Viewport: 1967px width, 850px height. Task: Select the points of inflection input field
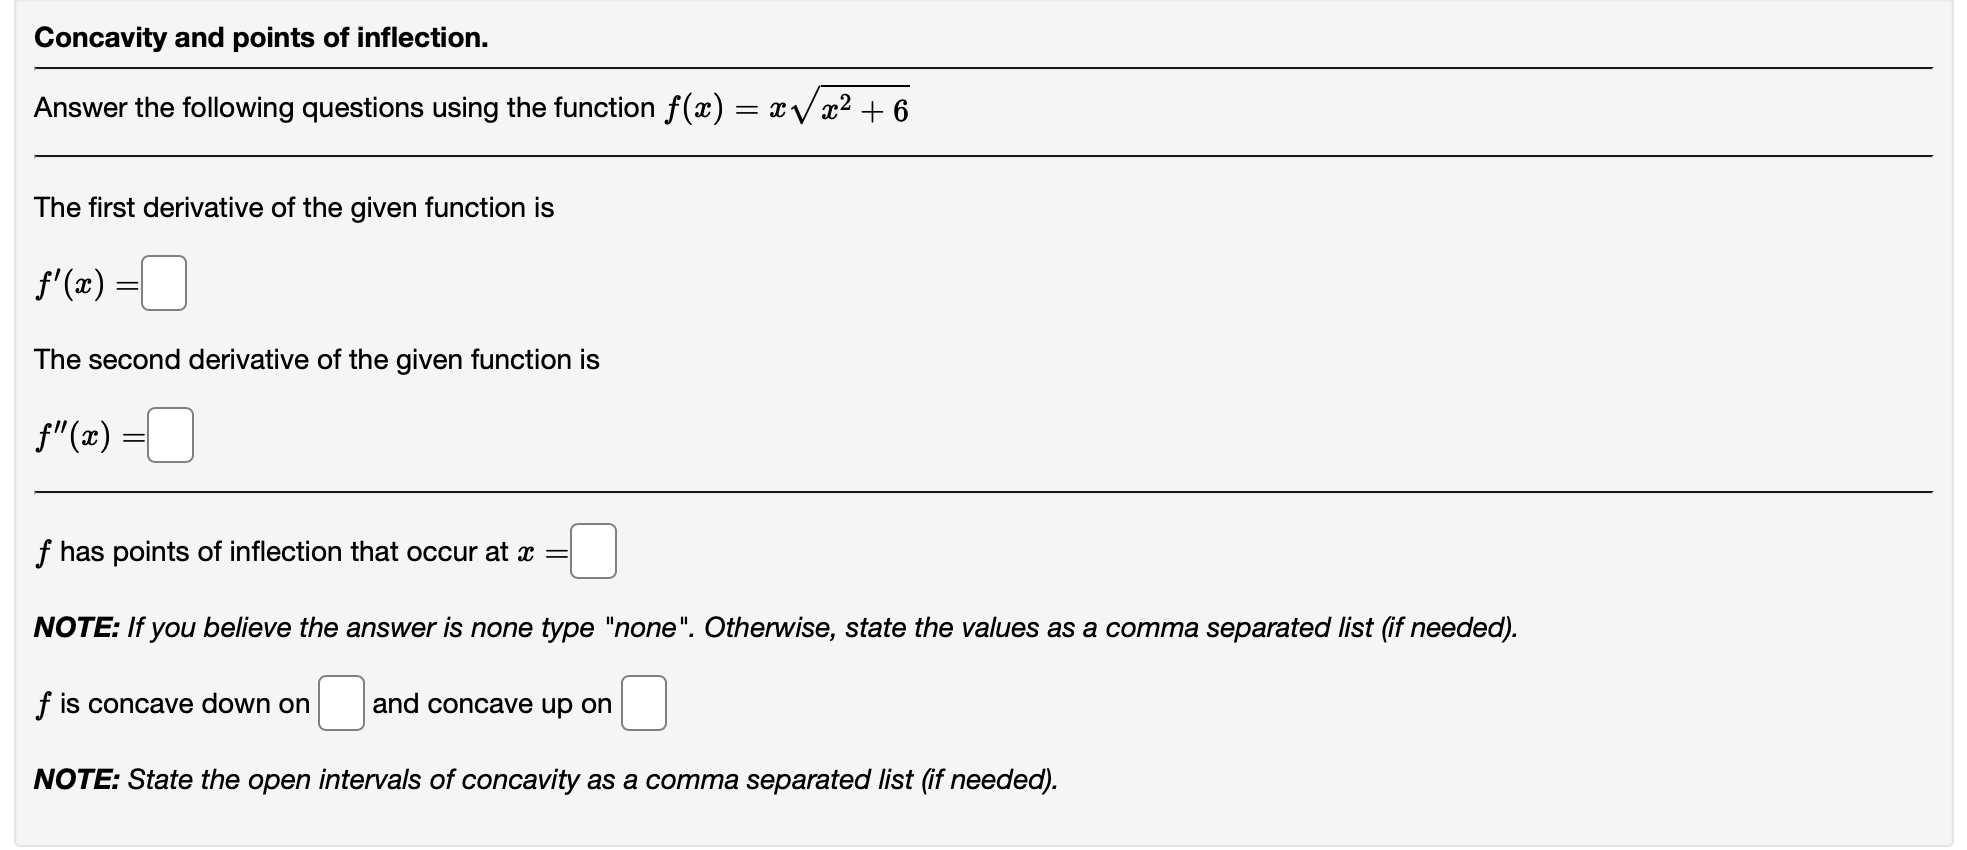click(x=592, y=551)
